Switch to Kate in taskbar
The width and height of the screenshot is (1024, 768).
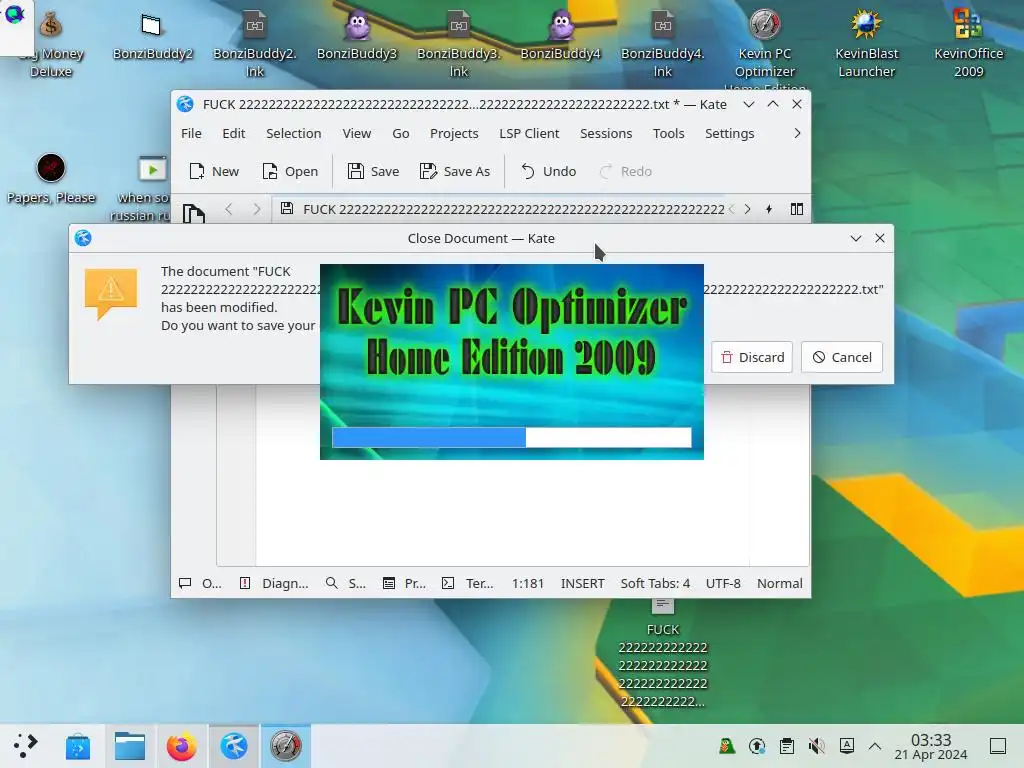click(x=234, y=746)
